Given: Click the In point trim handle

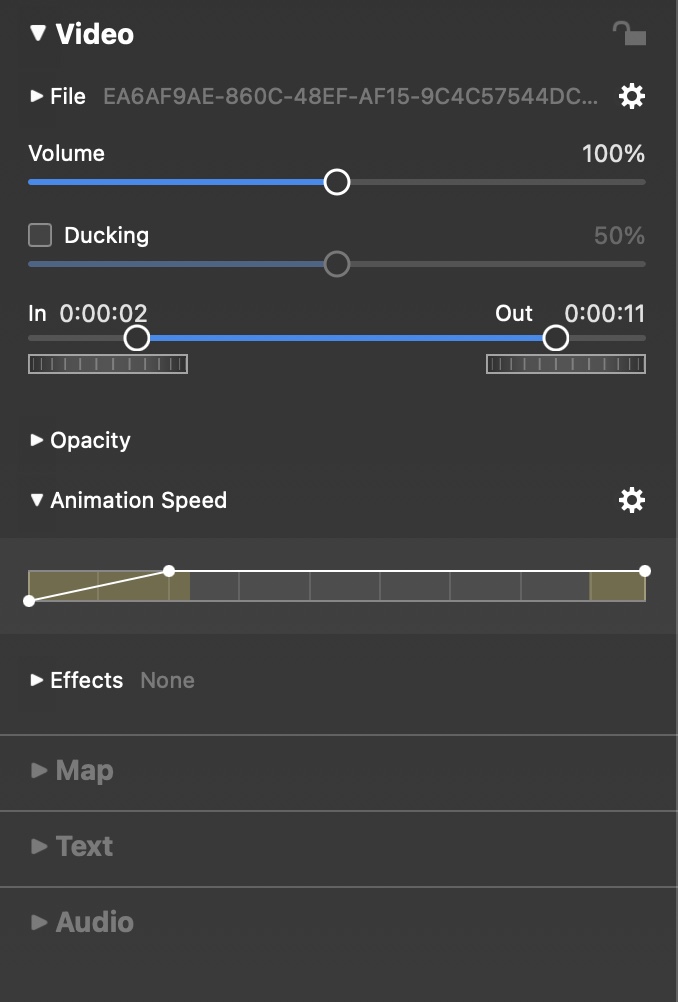Looking at the screenshot, I should pos(137,338).
